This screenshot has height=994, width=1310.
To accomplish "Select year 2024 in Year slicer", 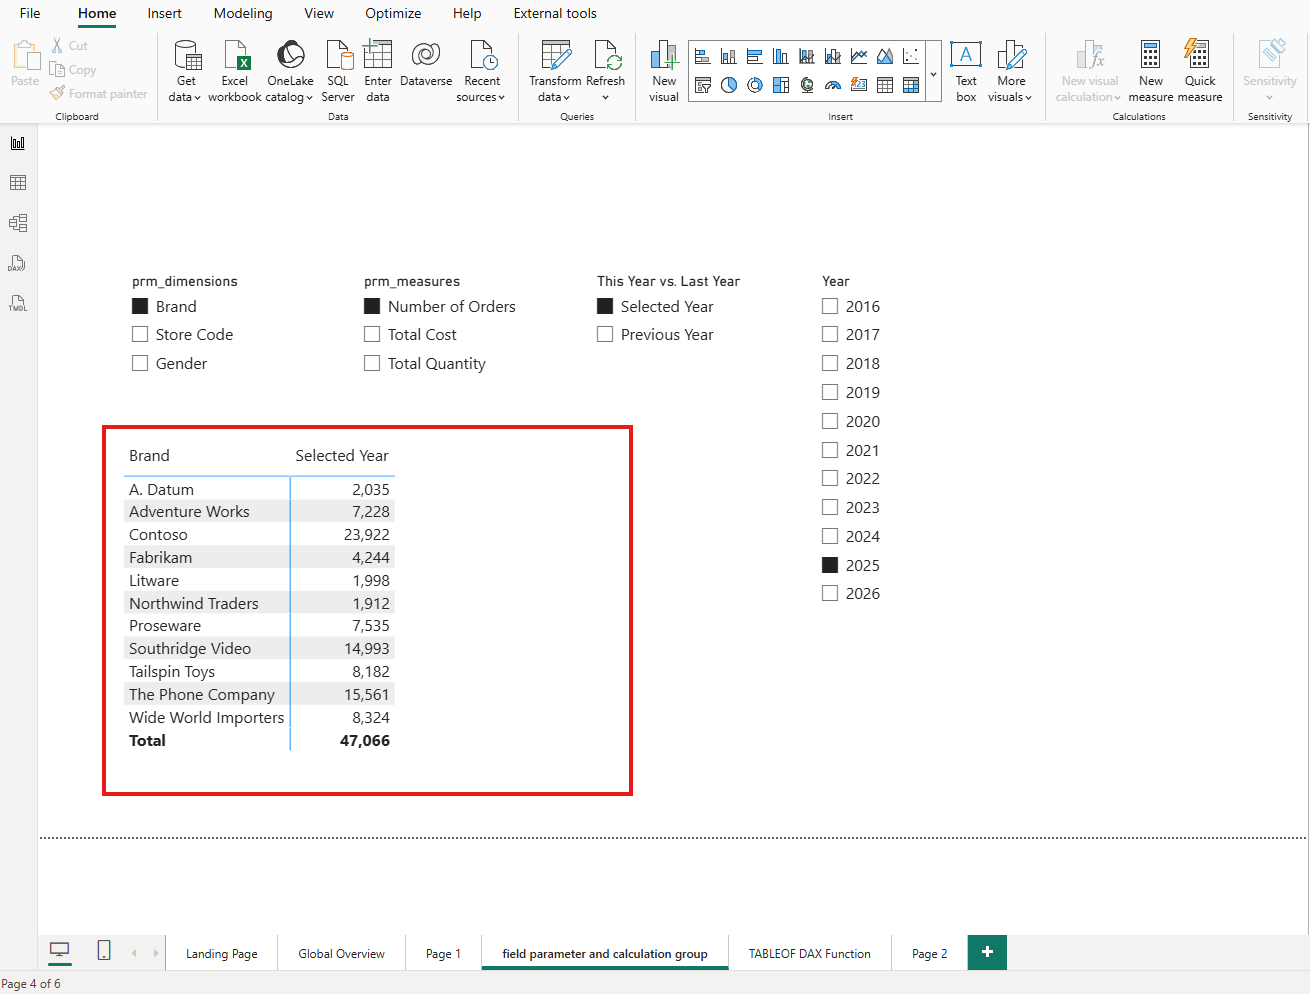I will coord(830,536).
